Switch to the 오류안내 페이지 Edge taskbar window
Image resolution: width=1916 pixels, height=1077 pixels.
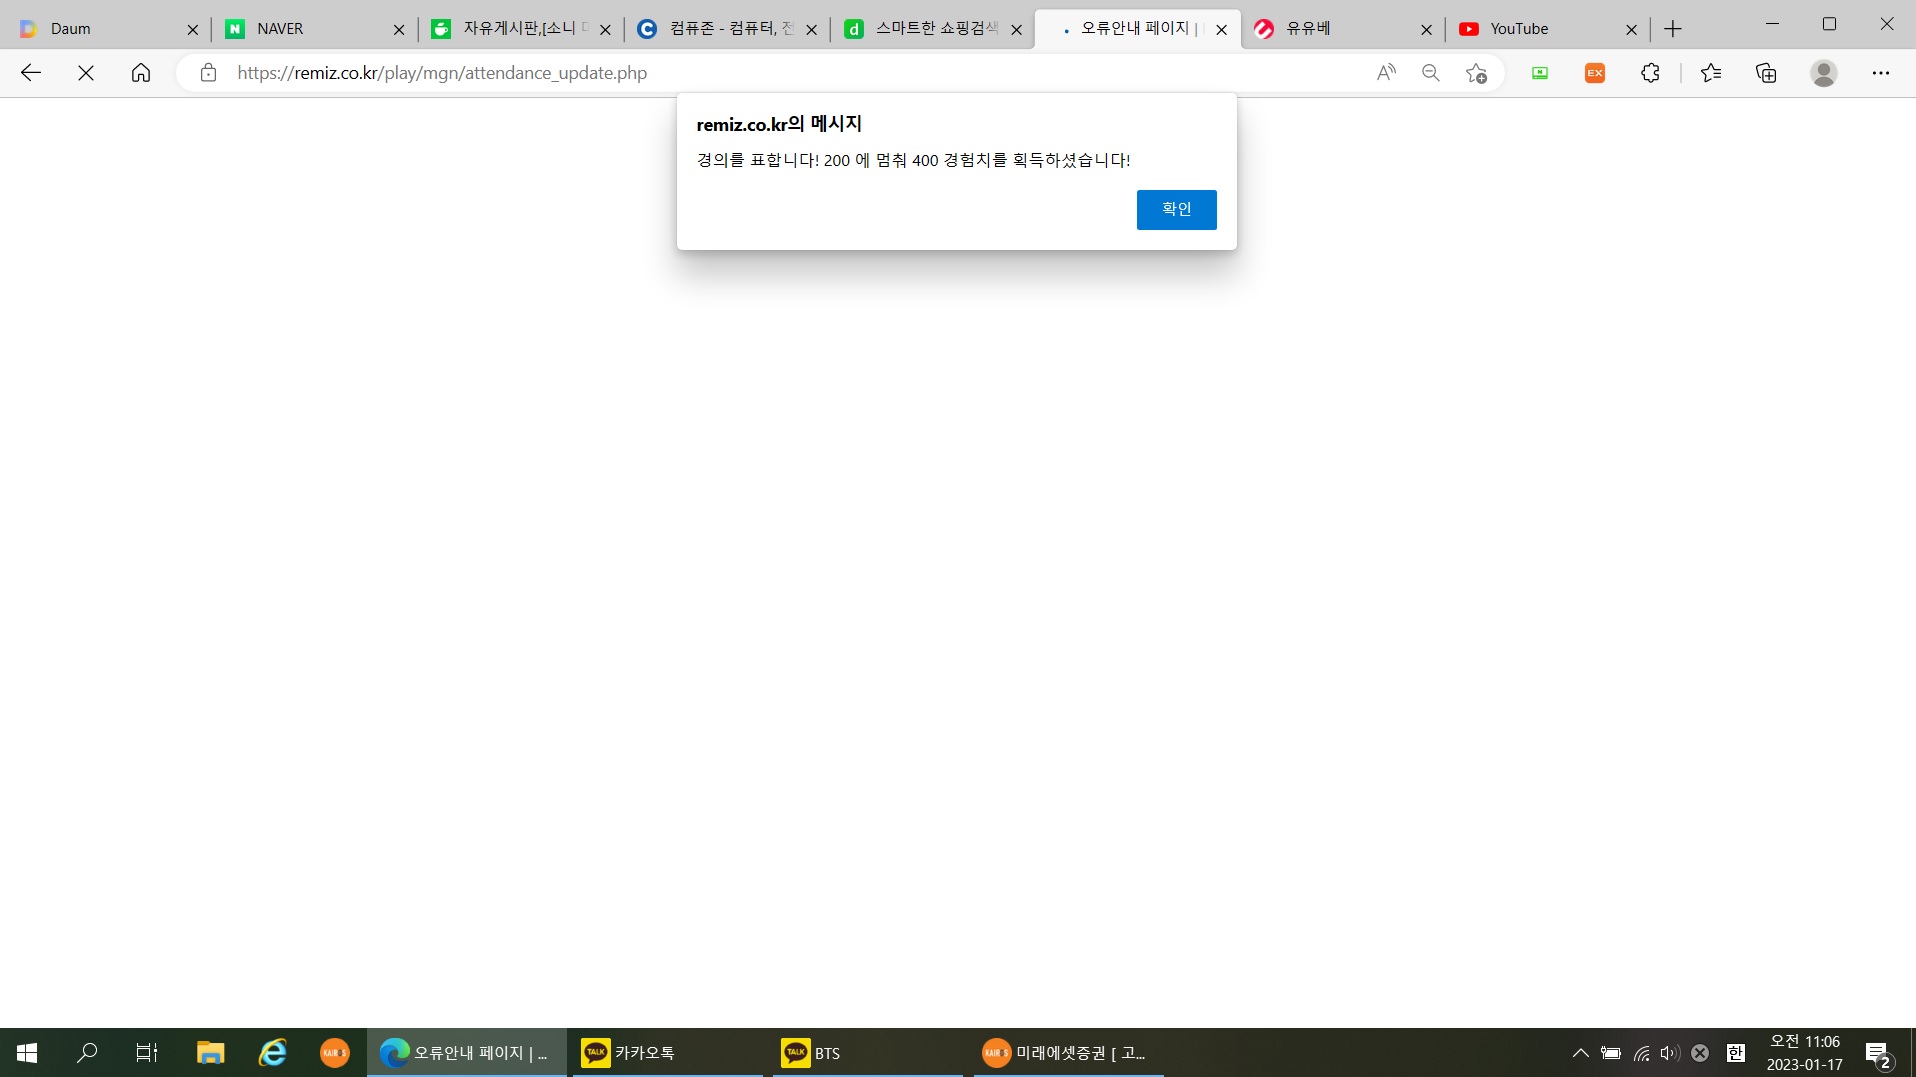(x=466, y=1052)
